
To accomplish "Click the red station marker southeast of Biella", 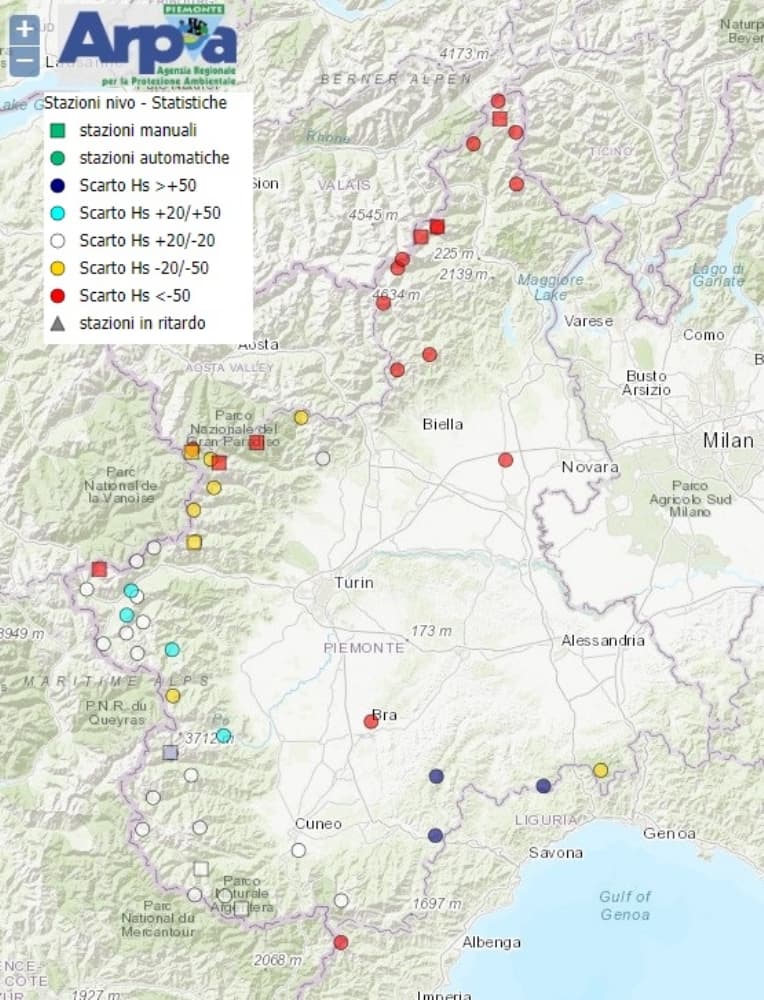I will pos(505,460).
